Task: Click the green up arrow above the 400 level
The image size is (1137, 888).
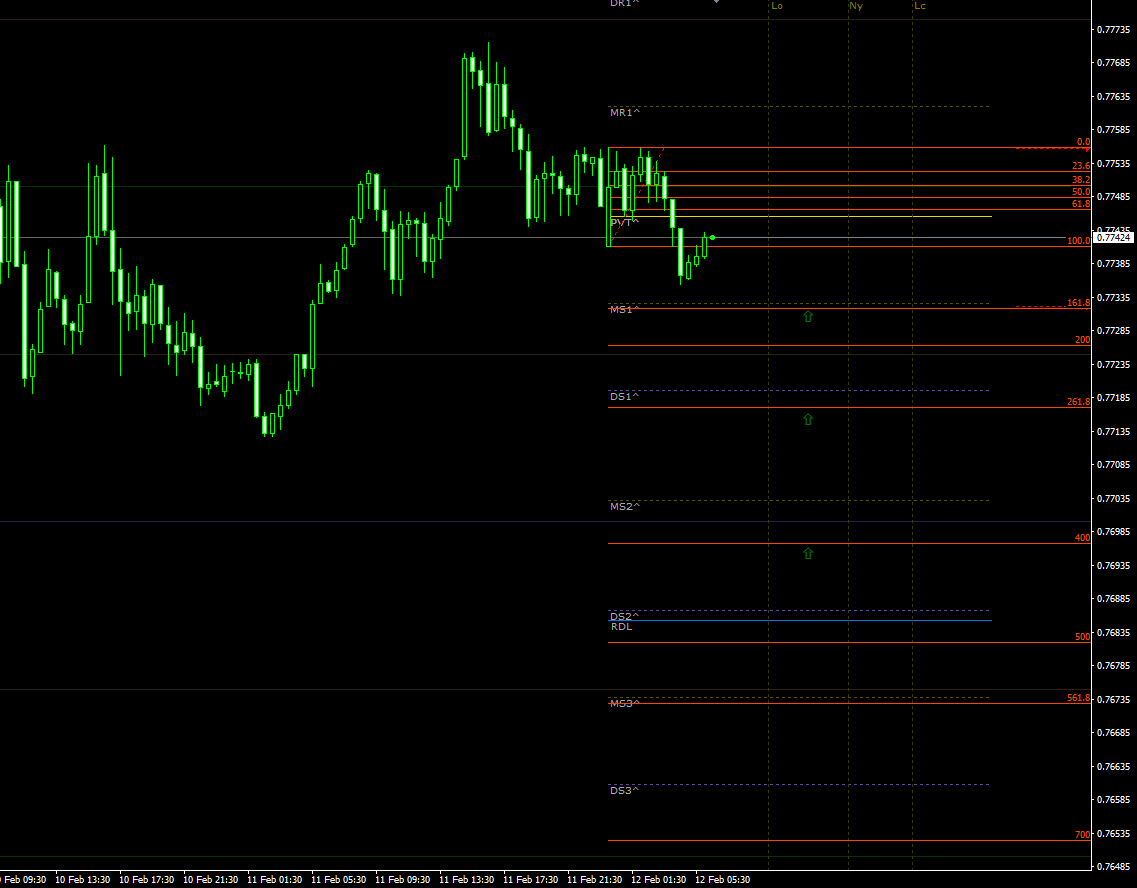Action: tap(808, 552)
